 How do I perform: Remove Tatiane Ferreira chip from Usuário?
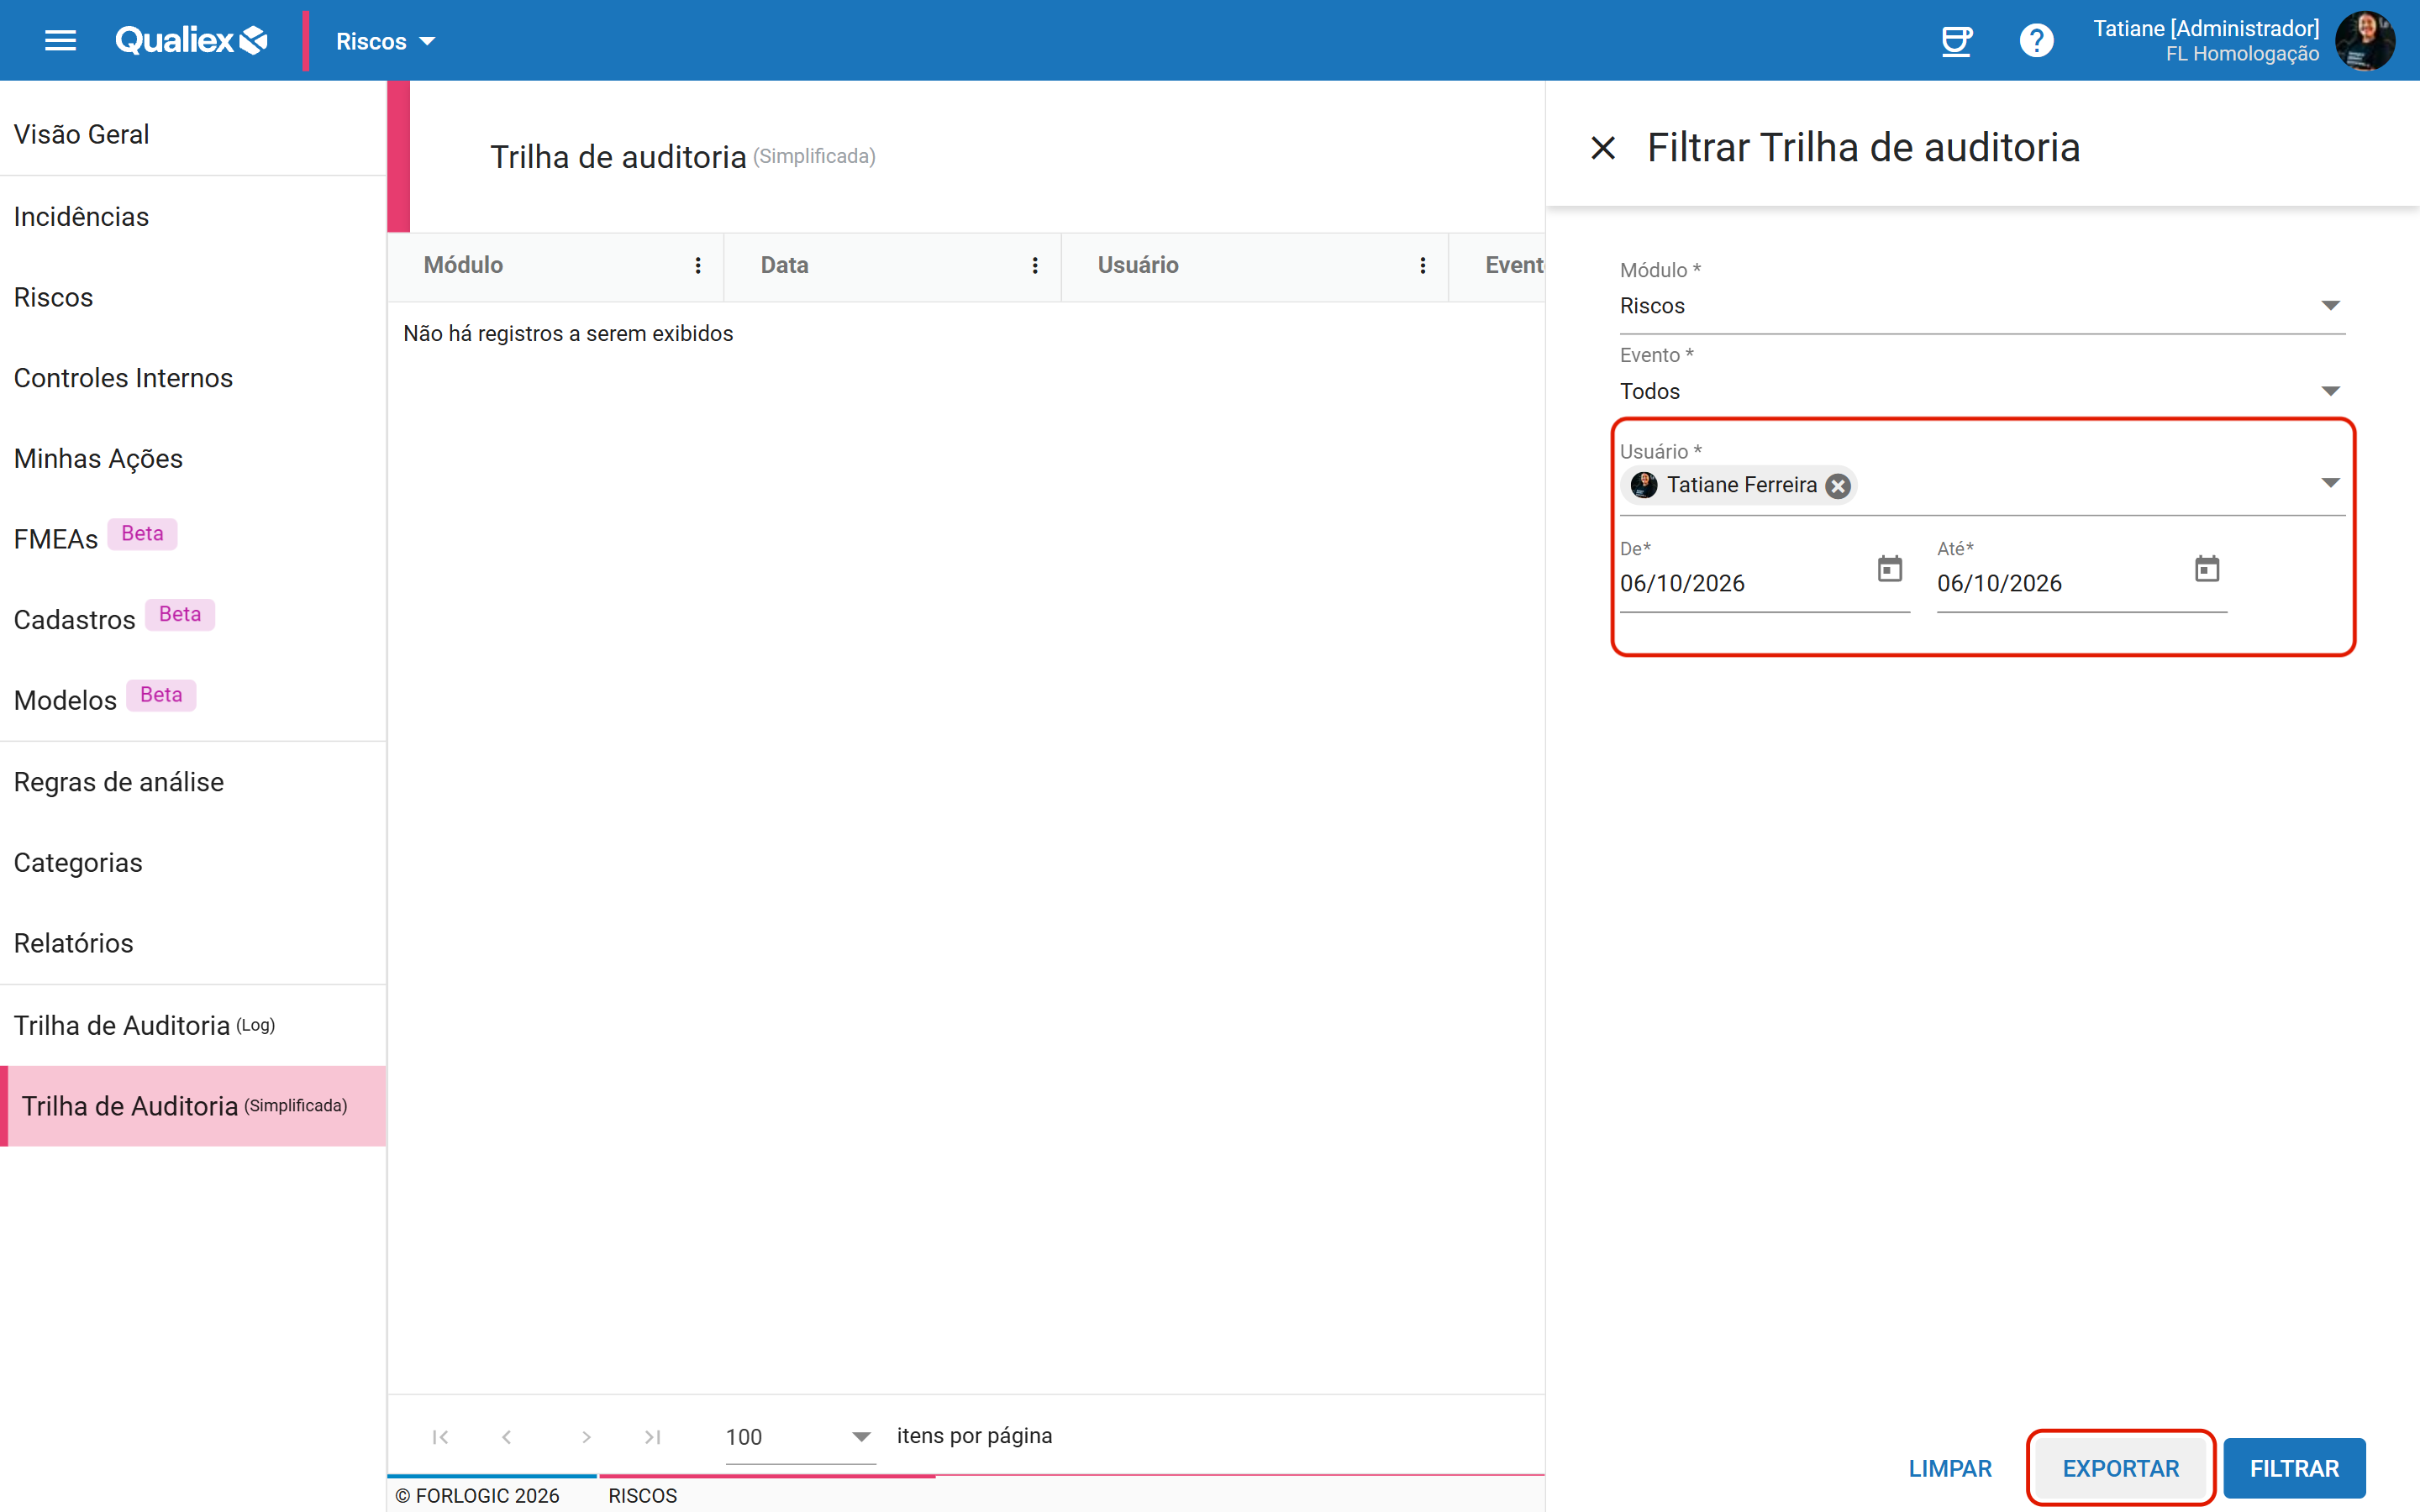[1838, 486]
